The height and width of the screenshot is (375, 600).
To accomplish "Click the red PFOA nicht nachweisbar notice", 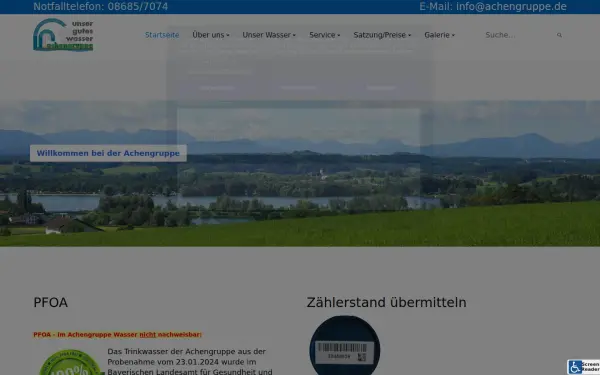I will 117,334.
